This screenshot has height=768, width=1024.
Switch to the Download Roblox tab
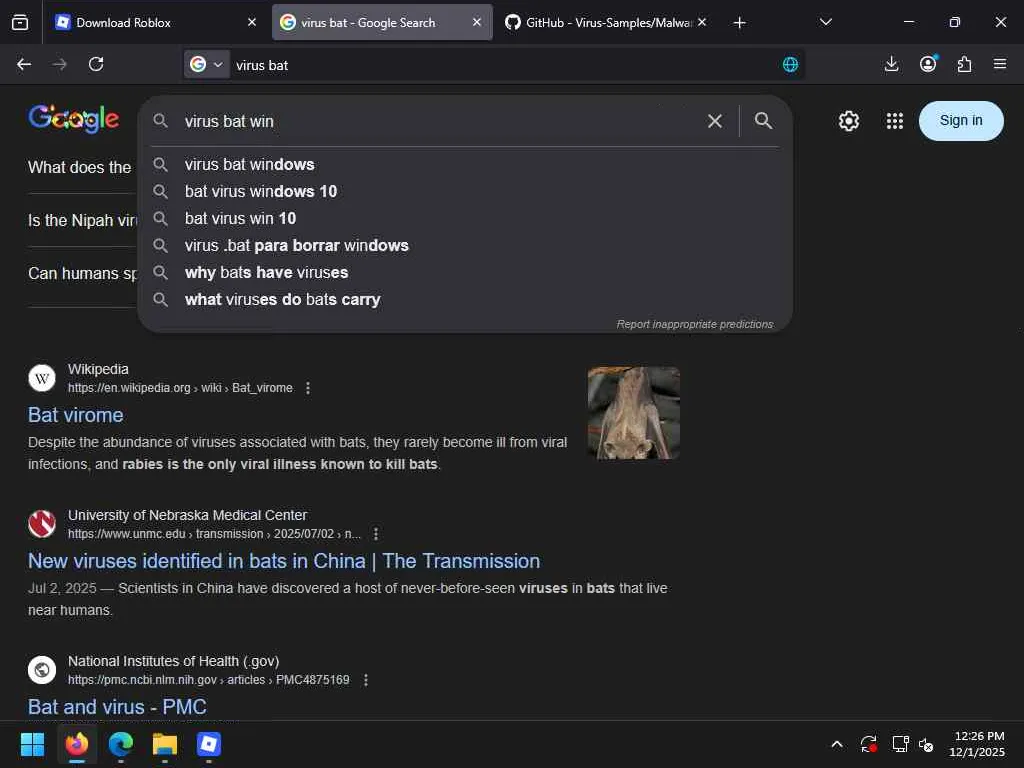[153, 23]
